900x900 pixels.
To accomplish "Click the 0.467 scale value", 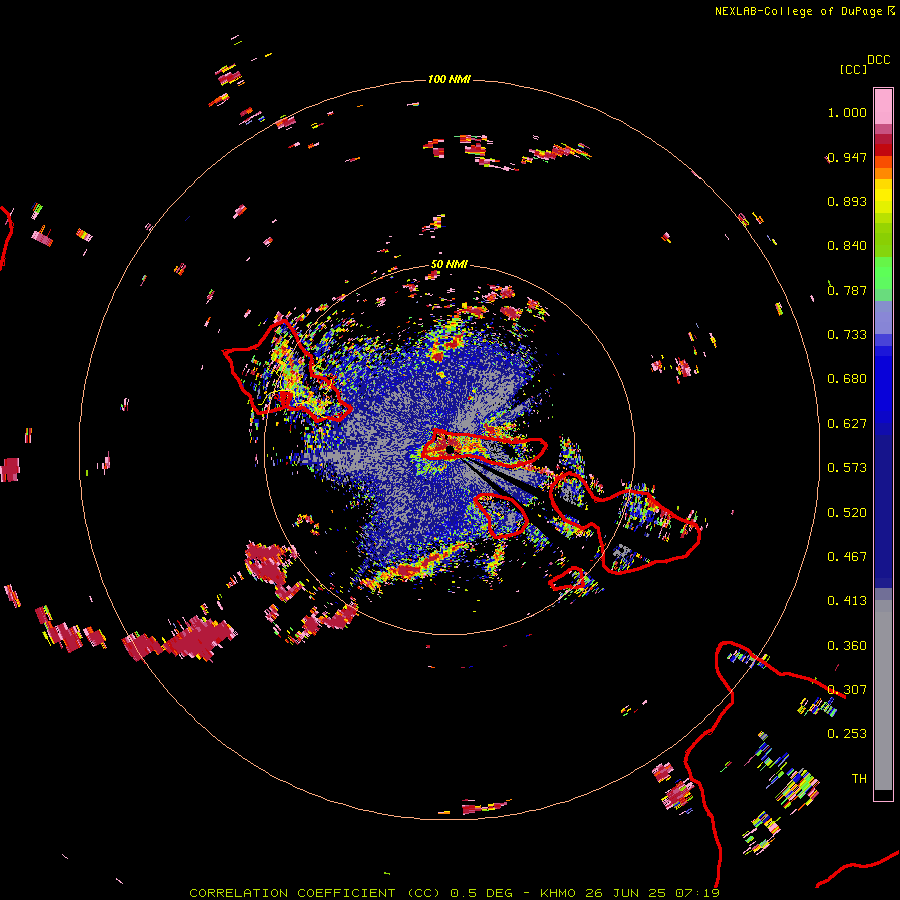I will tap(847, 557).
